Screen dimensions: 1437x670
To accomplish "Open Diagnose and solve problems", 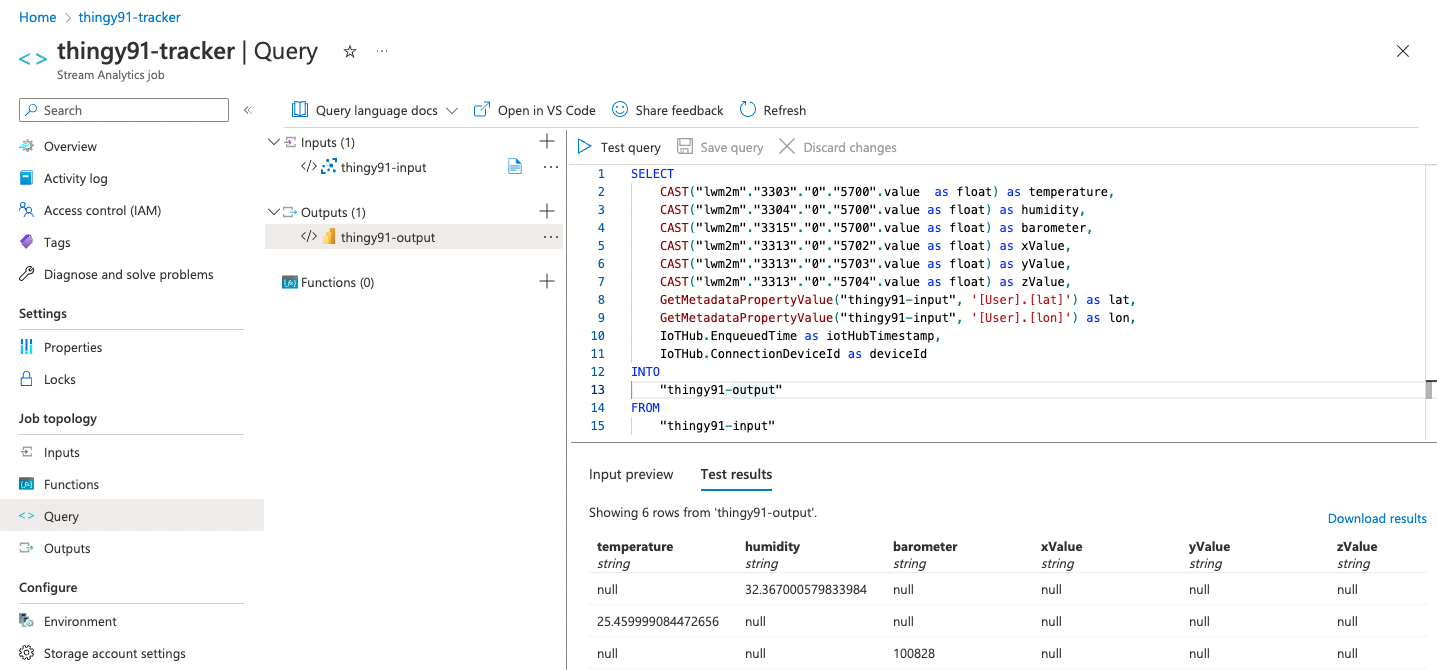I will point(128,274).
